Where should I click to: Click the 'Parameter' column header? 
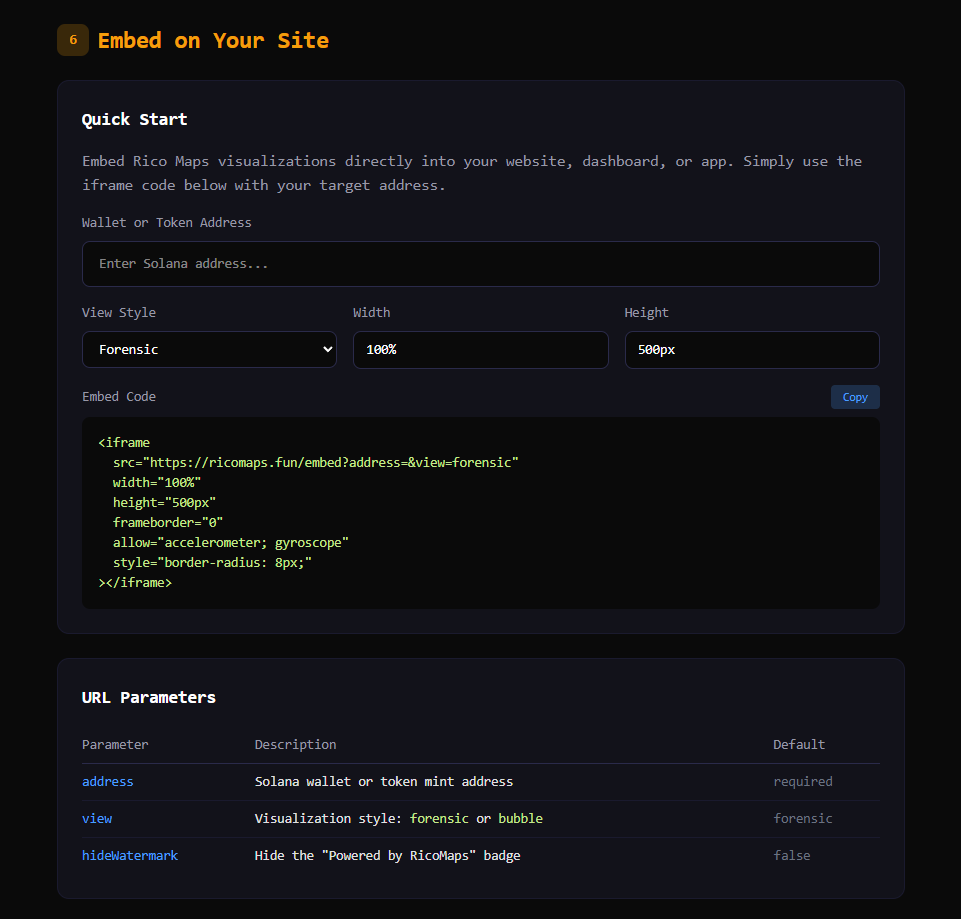(x=115, y=744)
